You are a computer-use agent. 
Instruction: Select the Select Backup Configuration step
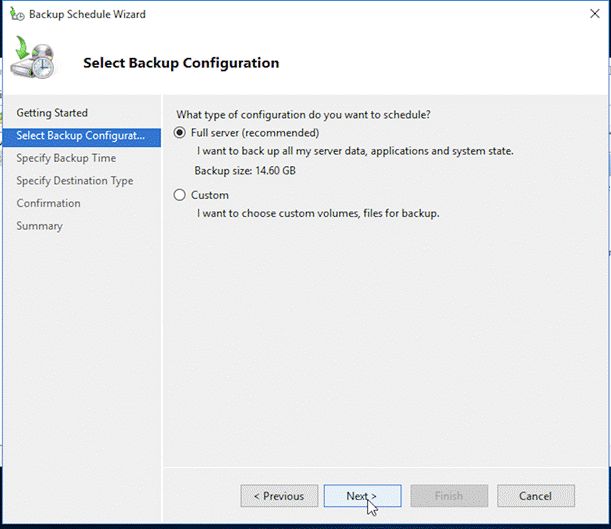tap(80, 135)
